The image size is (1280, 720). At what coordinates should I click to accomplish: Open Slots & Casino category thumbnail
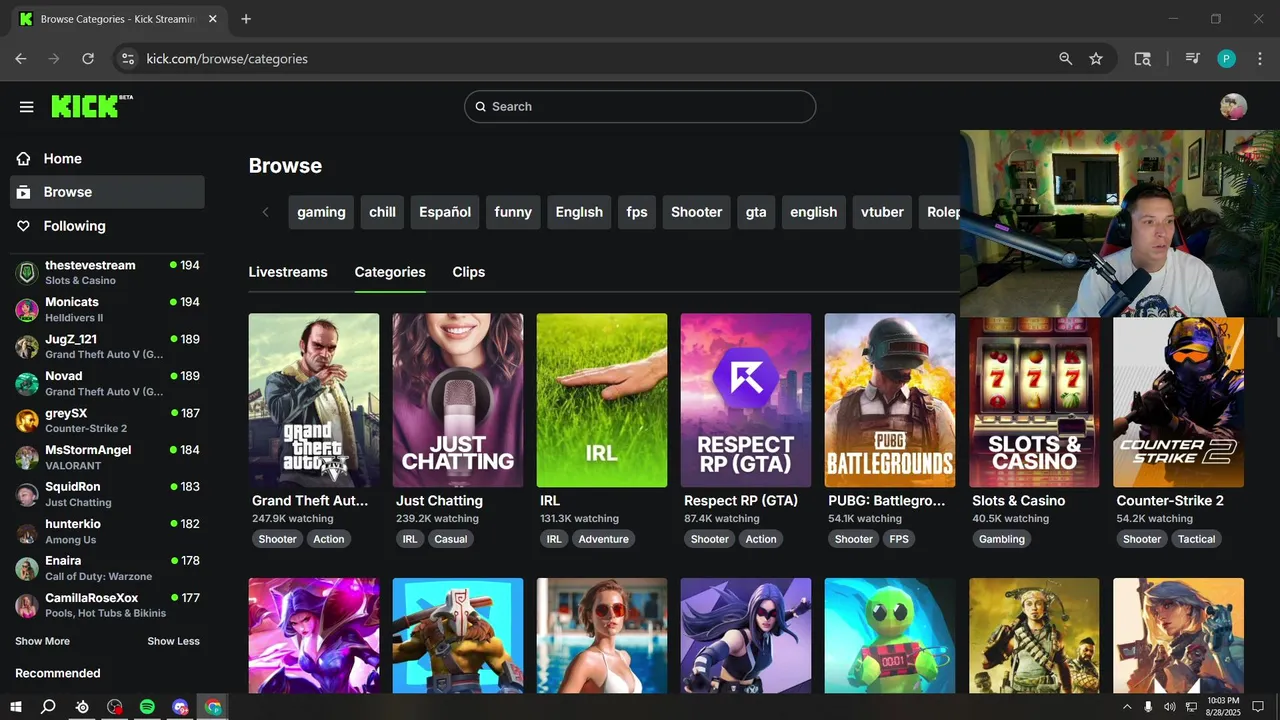1034,402
